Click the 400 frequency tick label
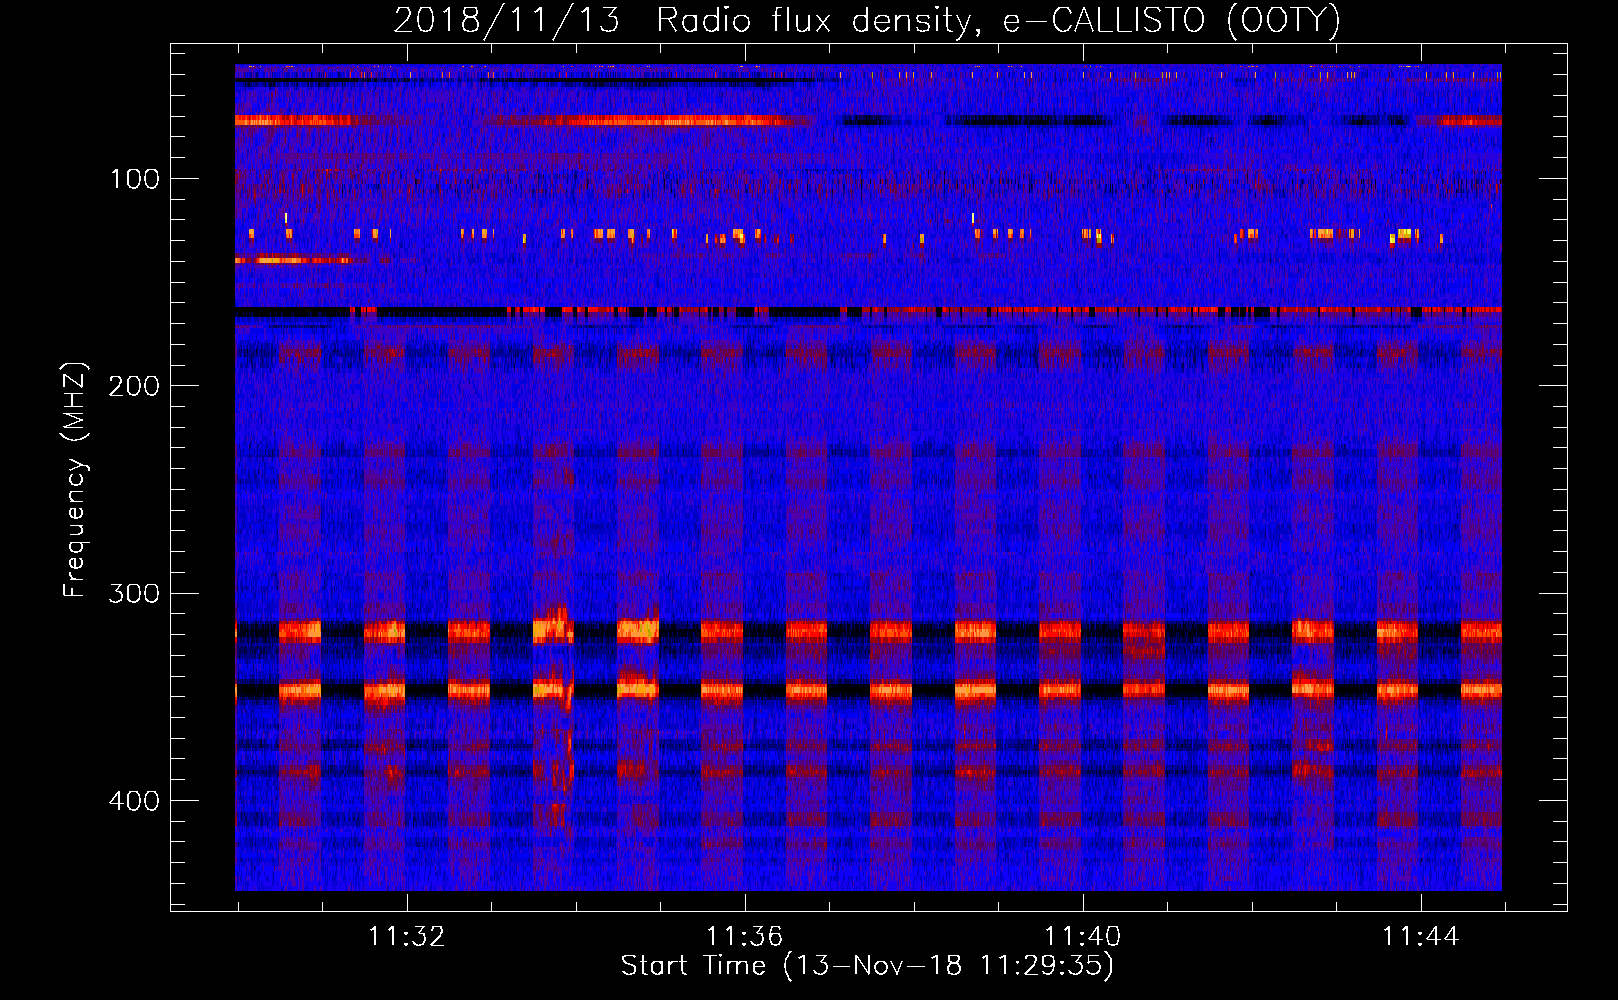 coord(135,801)
